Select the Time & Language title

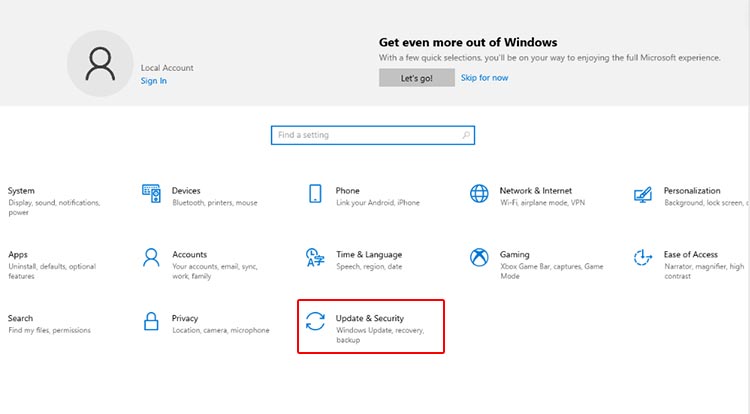click(x=369, y=254)
